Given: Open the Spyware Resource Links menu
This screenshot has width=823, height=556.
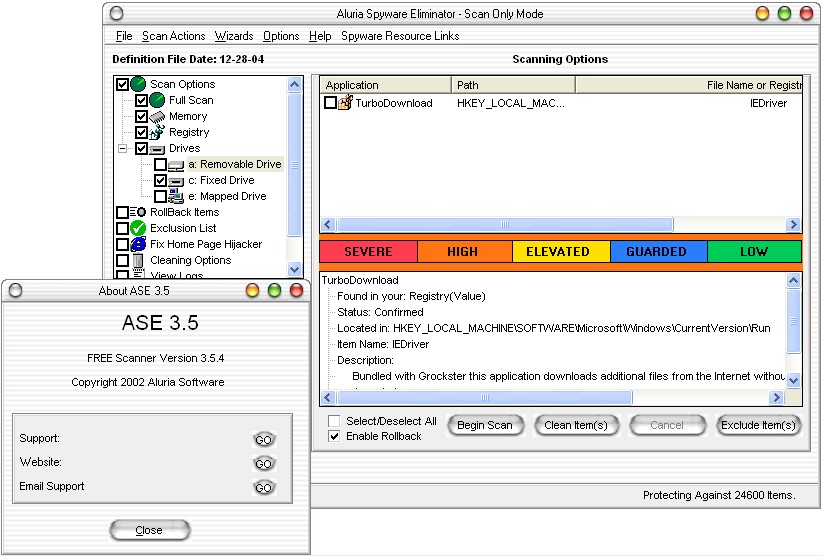Looking at the screenshot, I should 400,36.
